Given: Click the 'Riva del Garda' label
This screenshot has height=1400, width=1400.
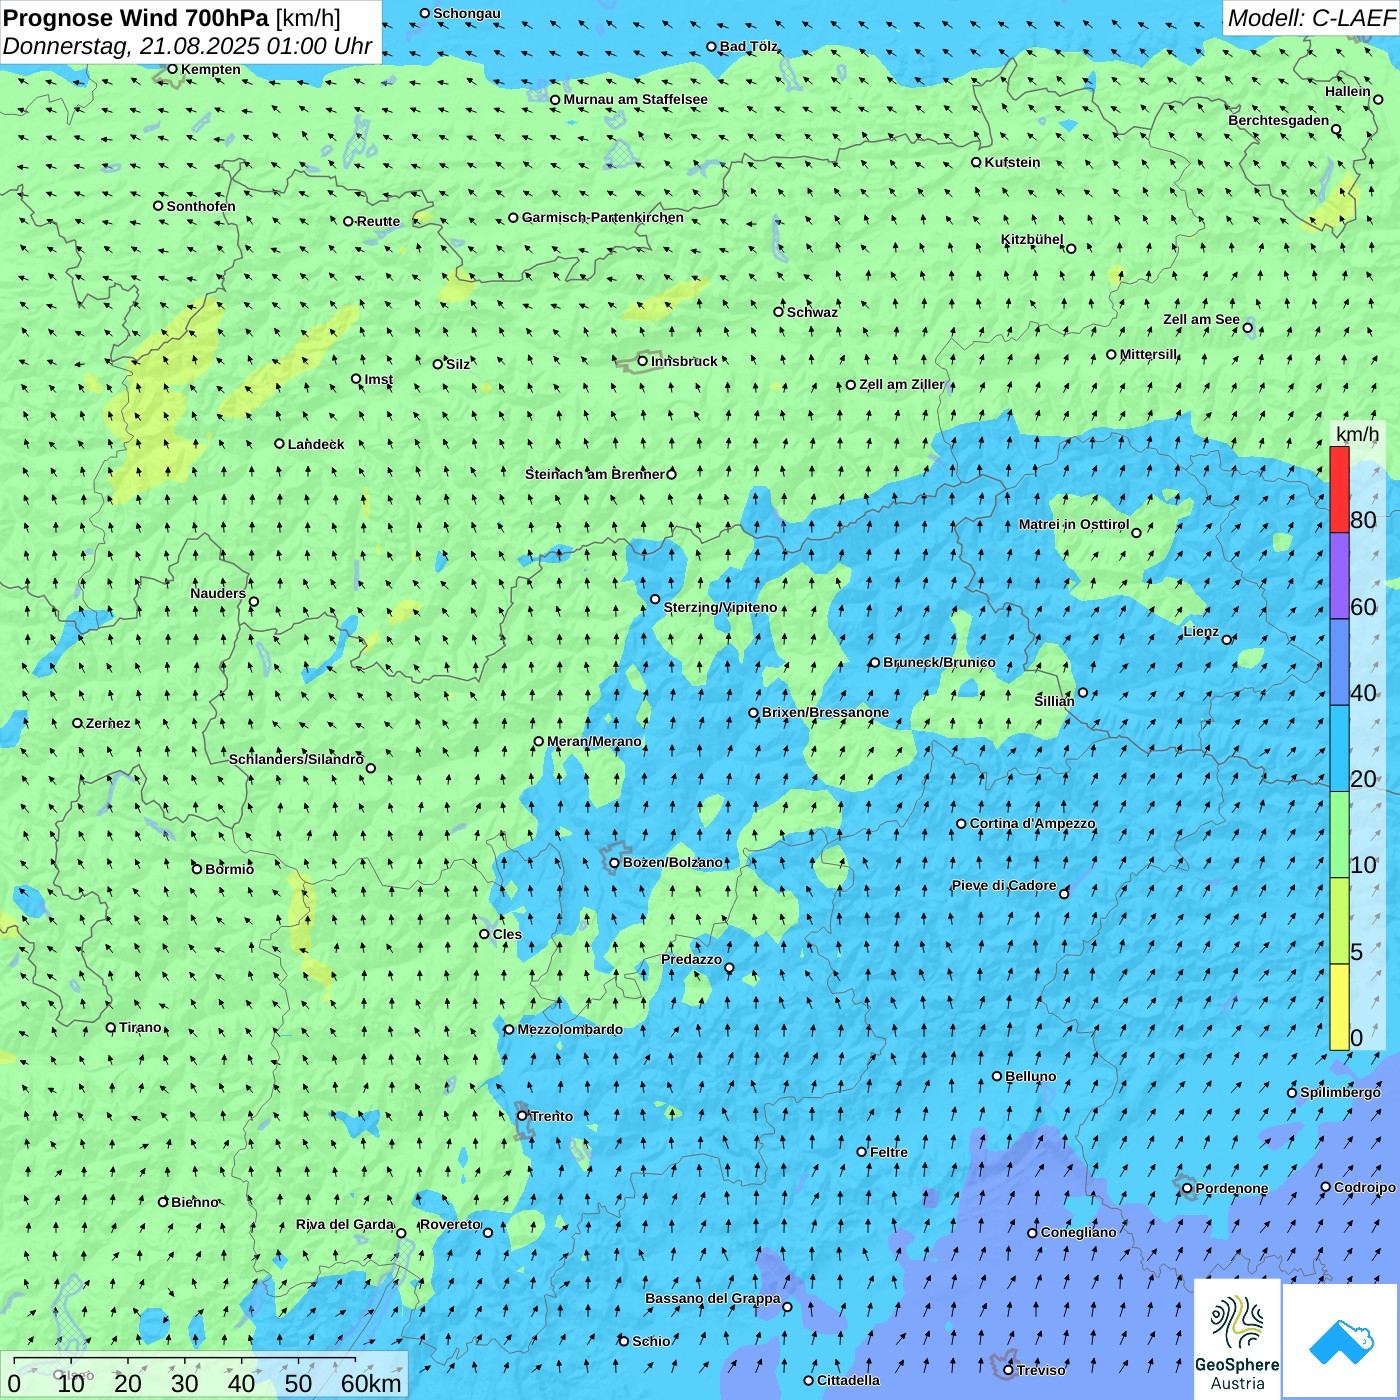Looking at the screenshot, I should tap(345, 1224).
